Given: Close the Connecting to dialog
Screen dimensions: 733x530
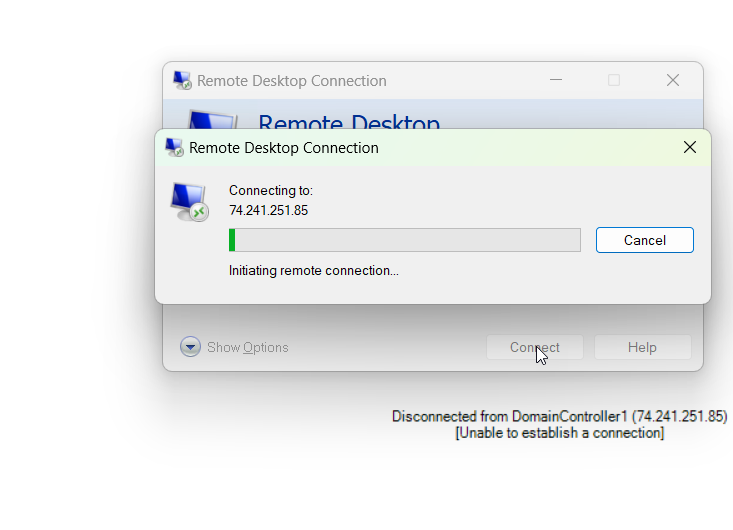Looking at the screenshot, I should [x=690, y=148].
